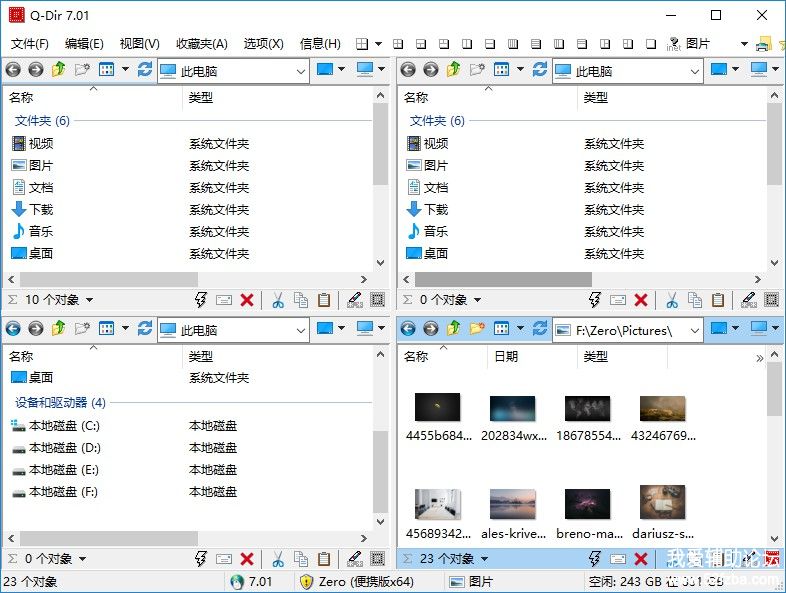Expand top-right pane address dropdown 此电脑

point(695,72)
